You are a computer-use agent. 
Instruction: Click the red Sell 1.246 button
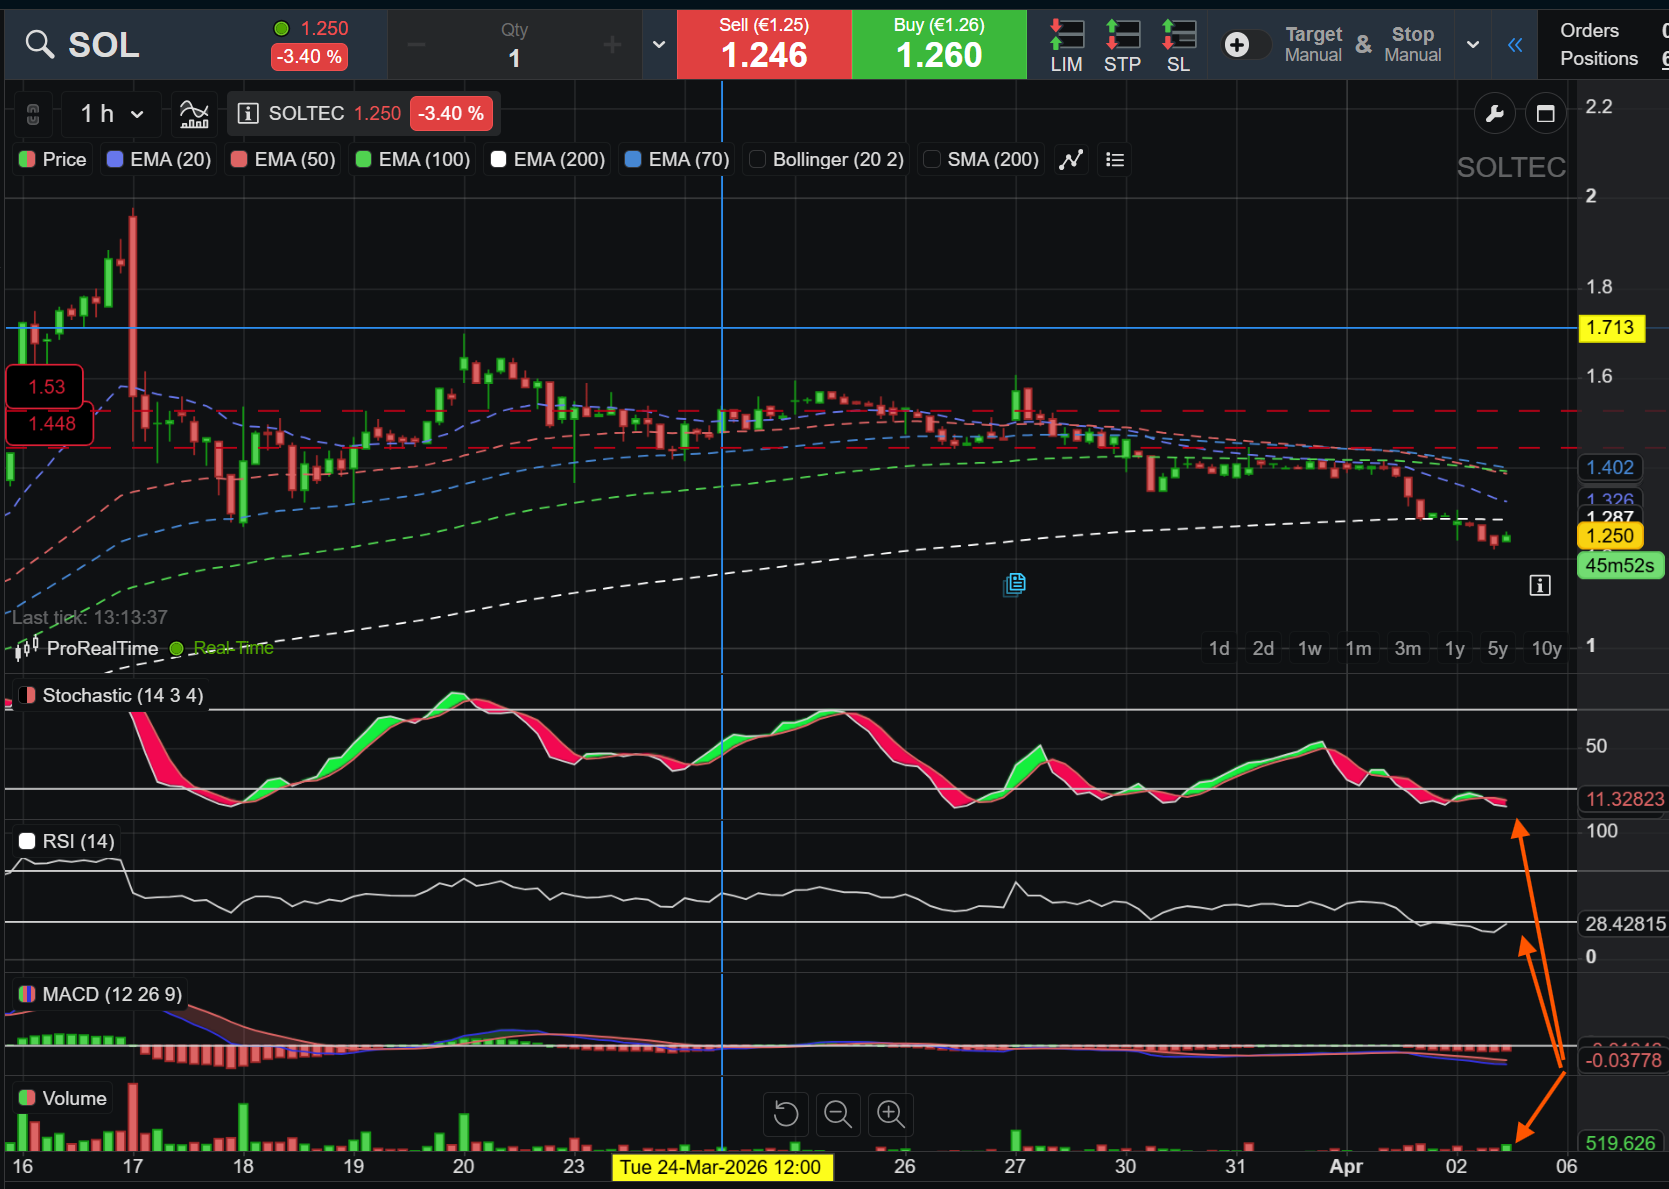click(764, 45)
